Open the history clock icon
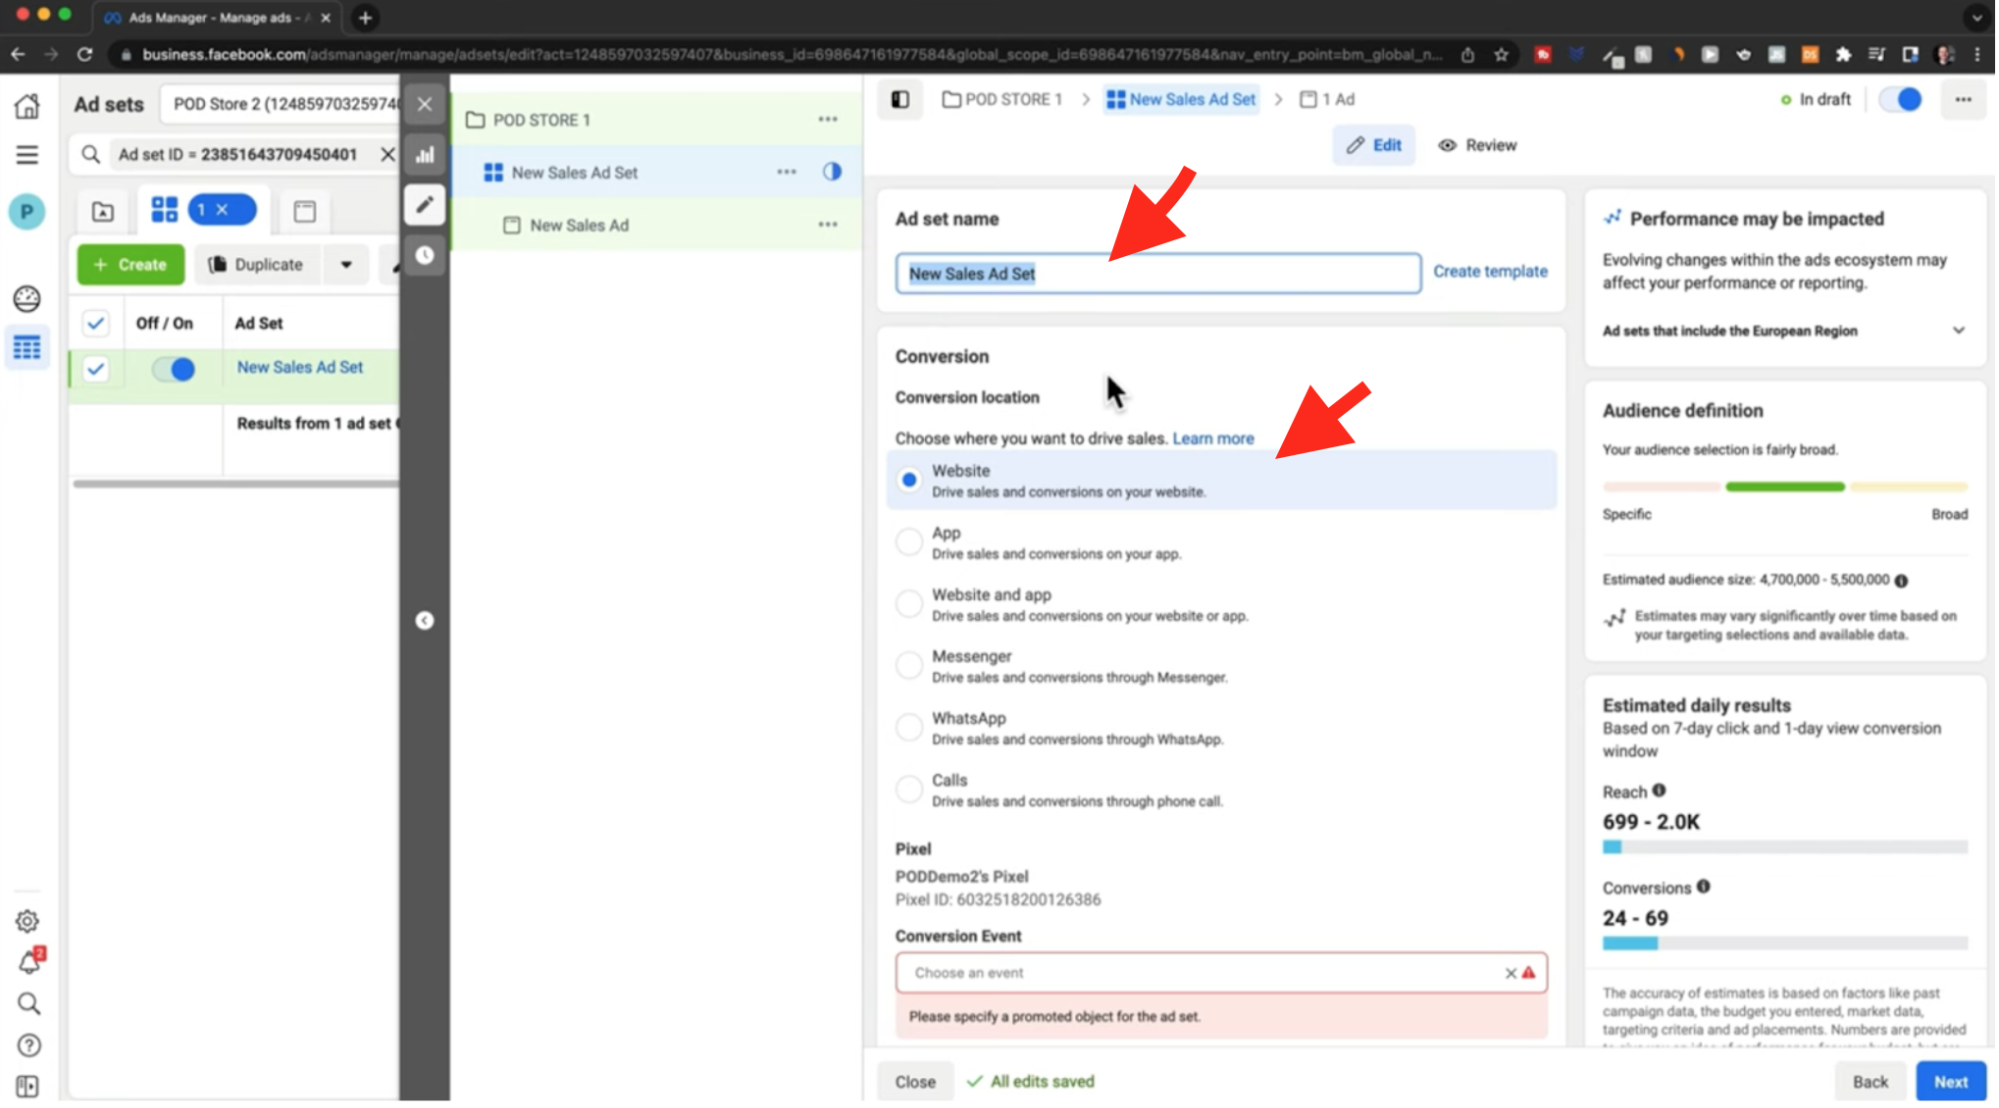Viewport: 1999px width, 1108px height. 425,255
